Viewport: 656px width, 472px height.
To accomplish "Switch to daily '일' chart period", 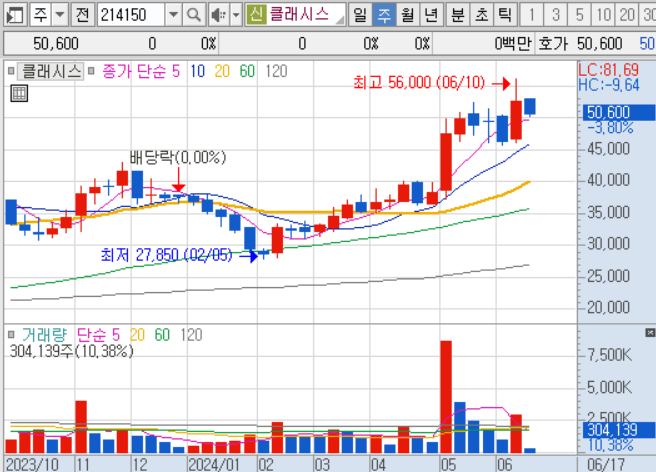I will click(360, 15).
